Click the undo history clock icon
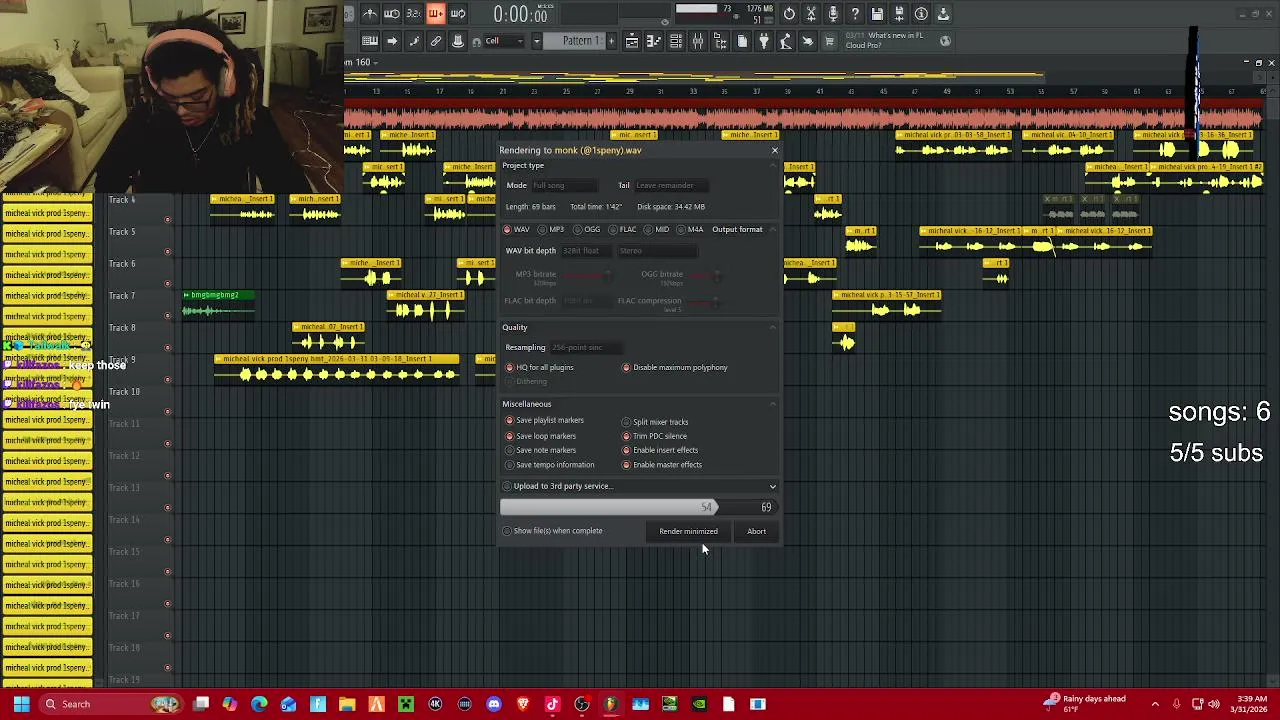 pyautogui.click(x=789, y=14)
